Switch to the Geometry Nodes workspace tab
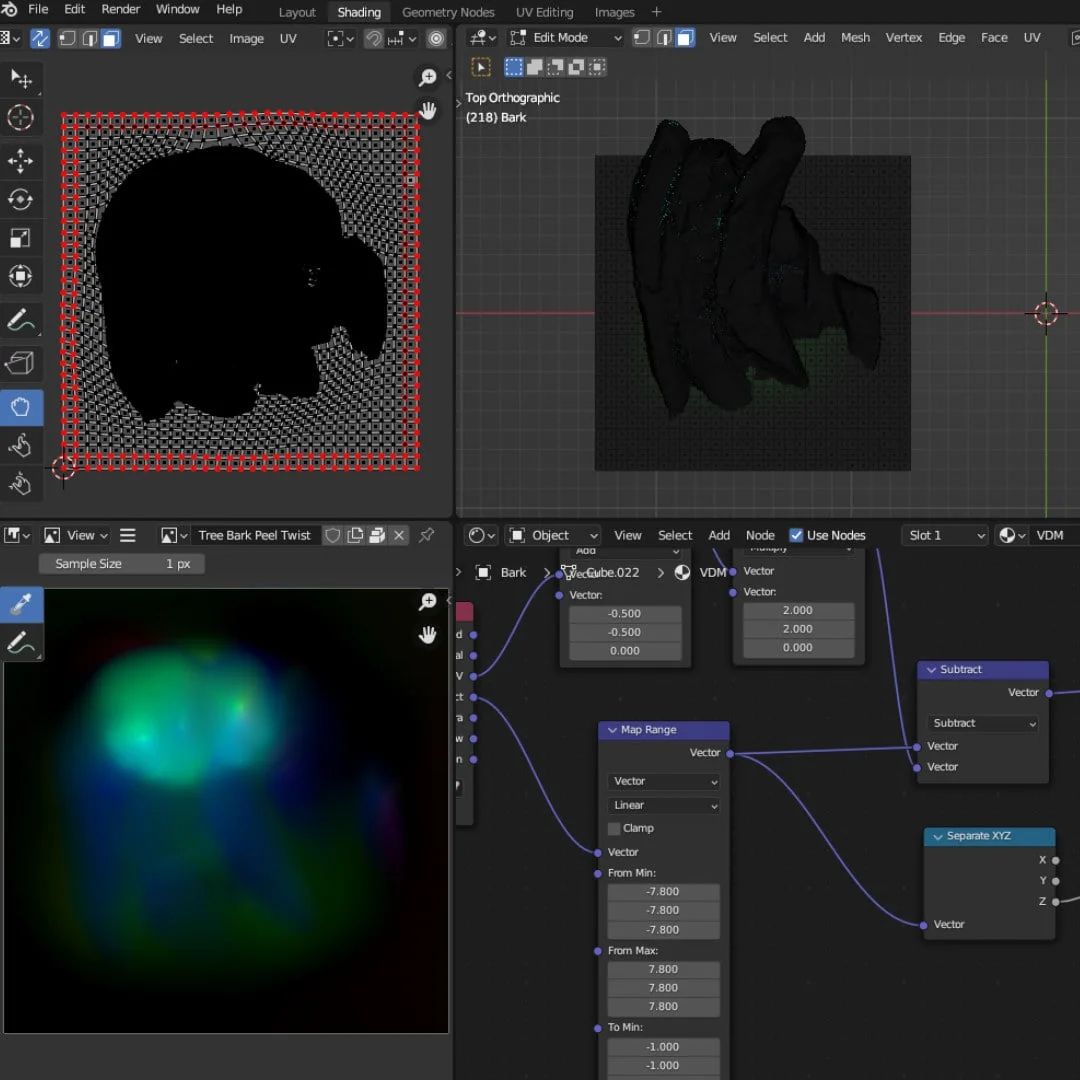This screenshot has height=1080, width=1080. point(448,13)
